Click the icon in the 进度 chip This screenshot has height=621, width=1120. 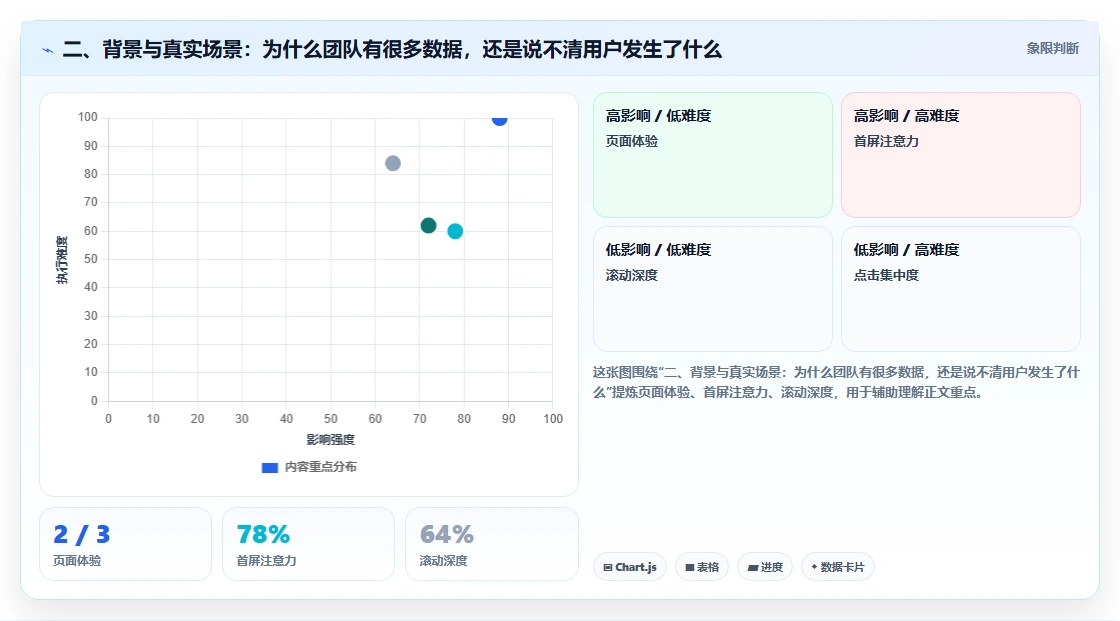point(753,567)
